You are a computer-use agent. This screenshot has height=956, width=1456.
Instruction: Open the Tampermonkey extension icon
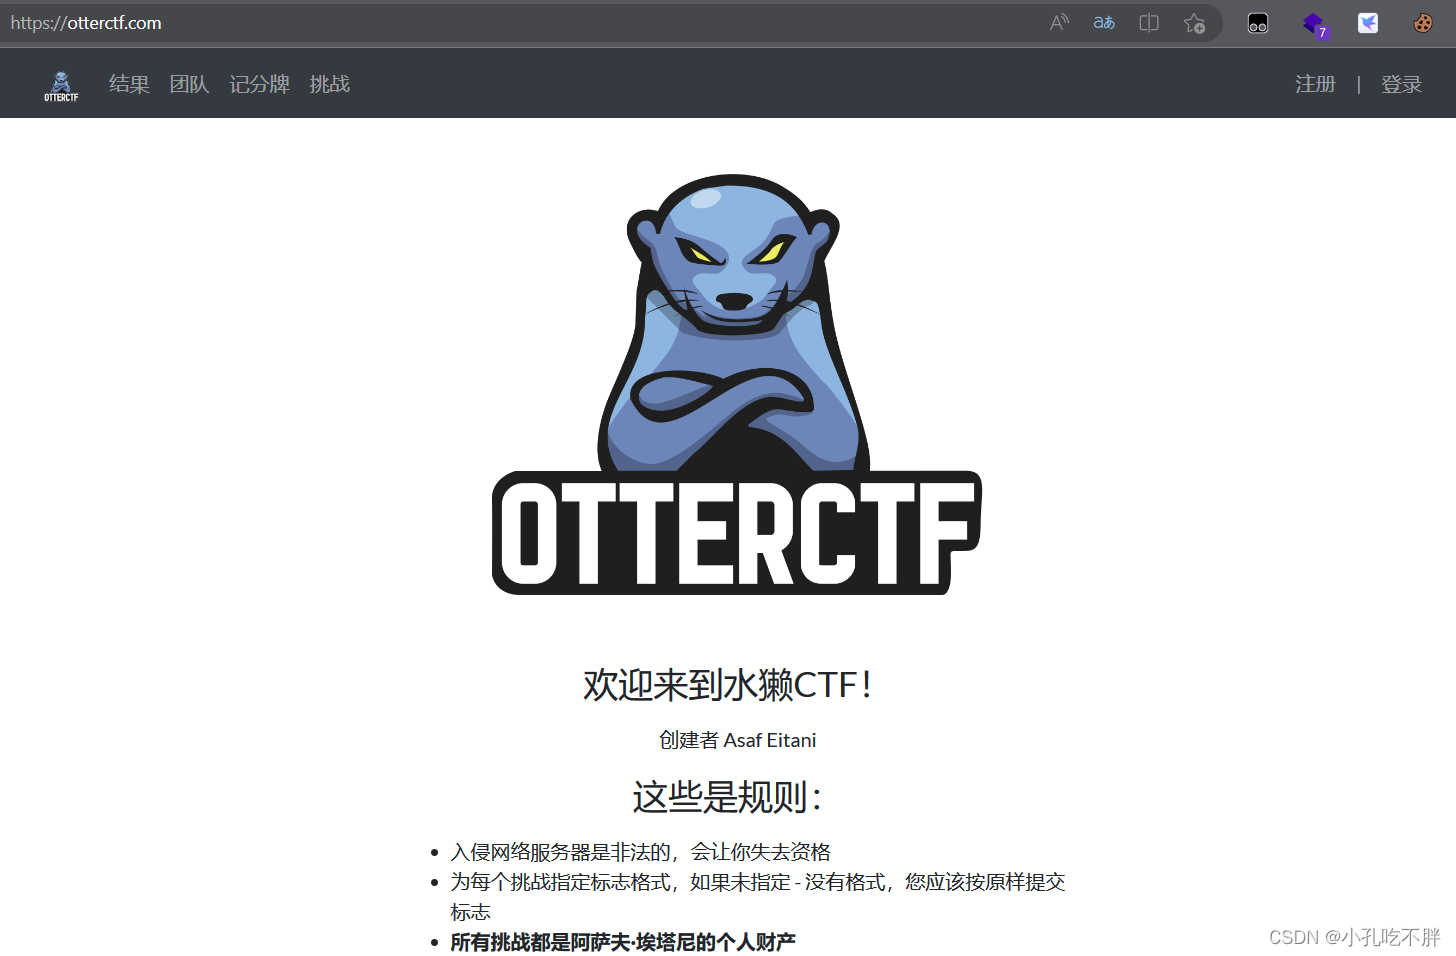point(1258,23)
